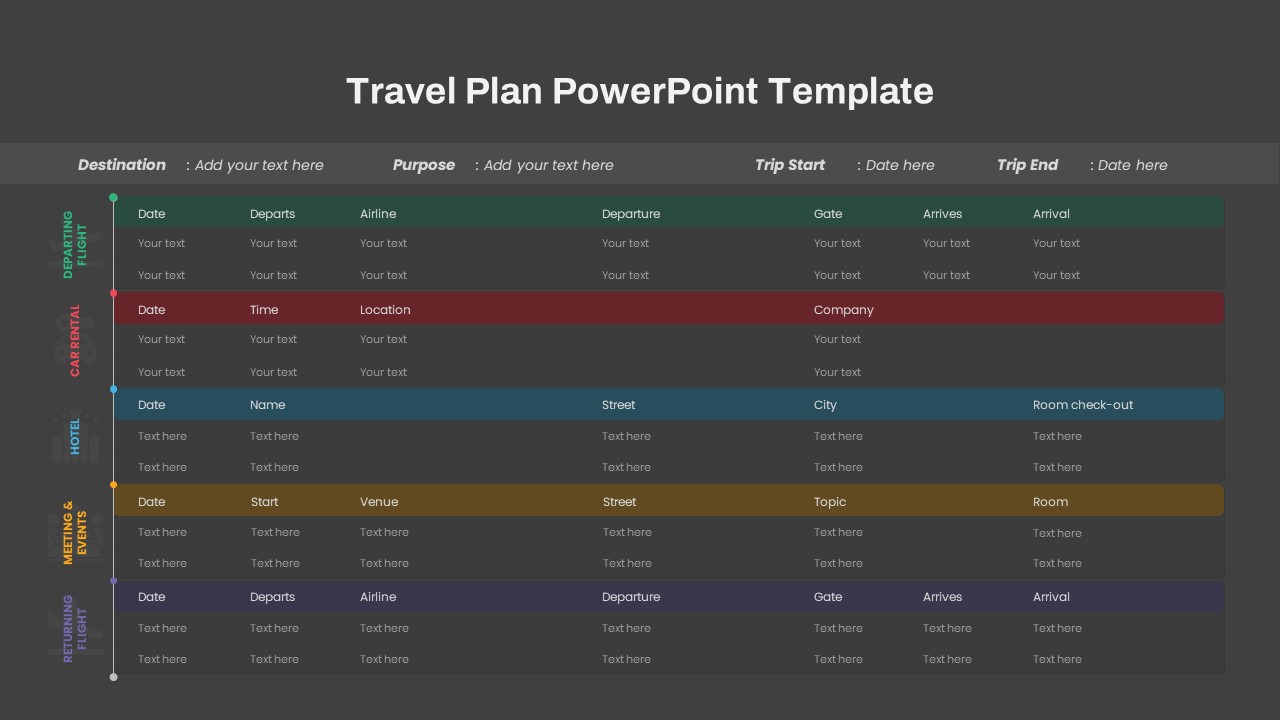Viewport: 1280px width, 720px height.
Task: Click the Date header in the red Car Rental row
Action: tap(152, 310)
